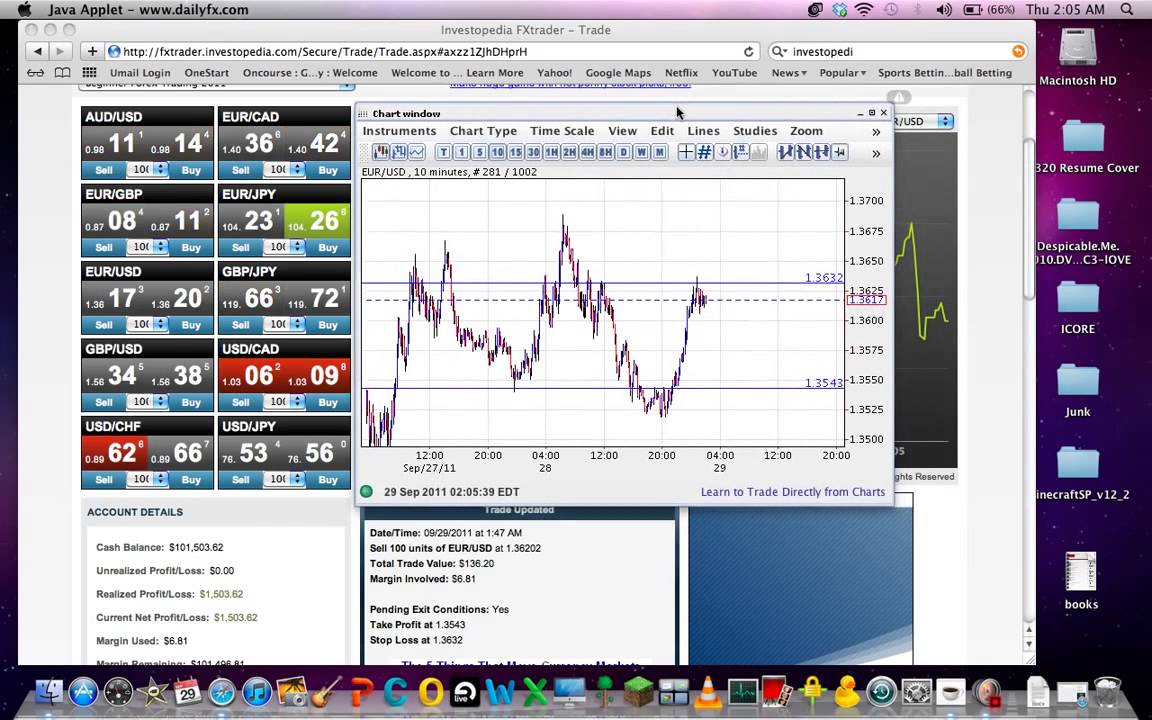Click the first trend-line tool icon
The width and height of the screenshot is (1152, 720).
785,152
